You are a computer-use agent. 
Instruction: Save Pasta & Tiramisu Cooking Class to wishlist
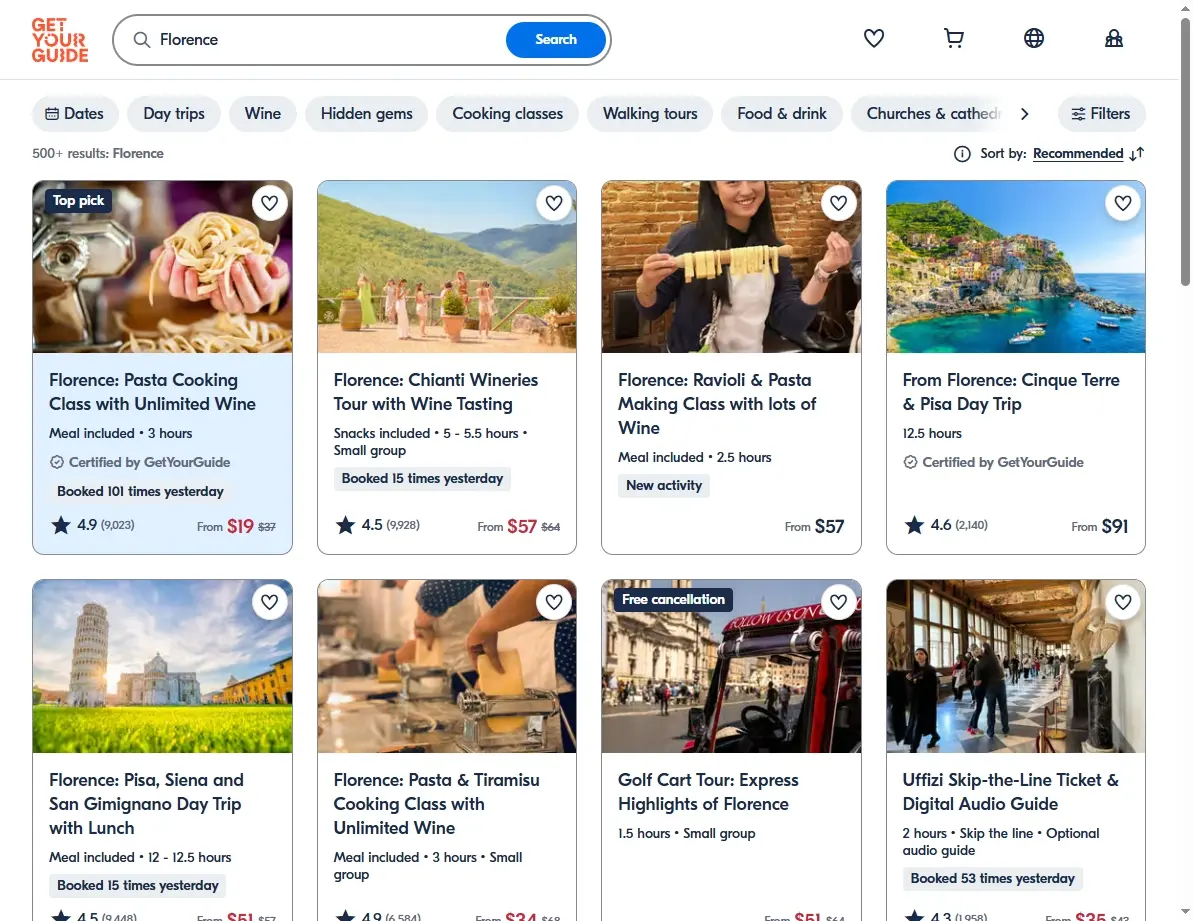(554, 602)
